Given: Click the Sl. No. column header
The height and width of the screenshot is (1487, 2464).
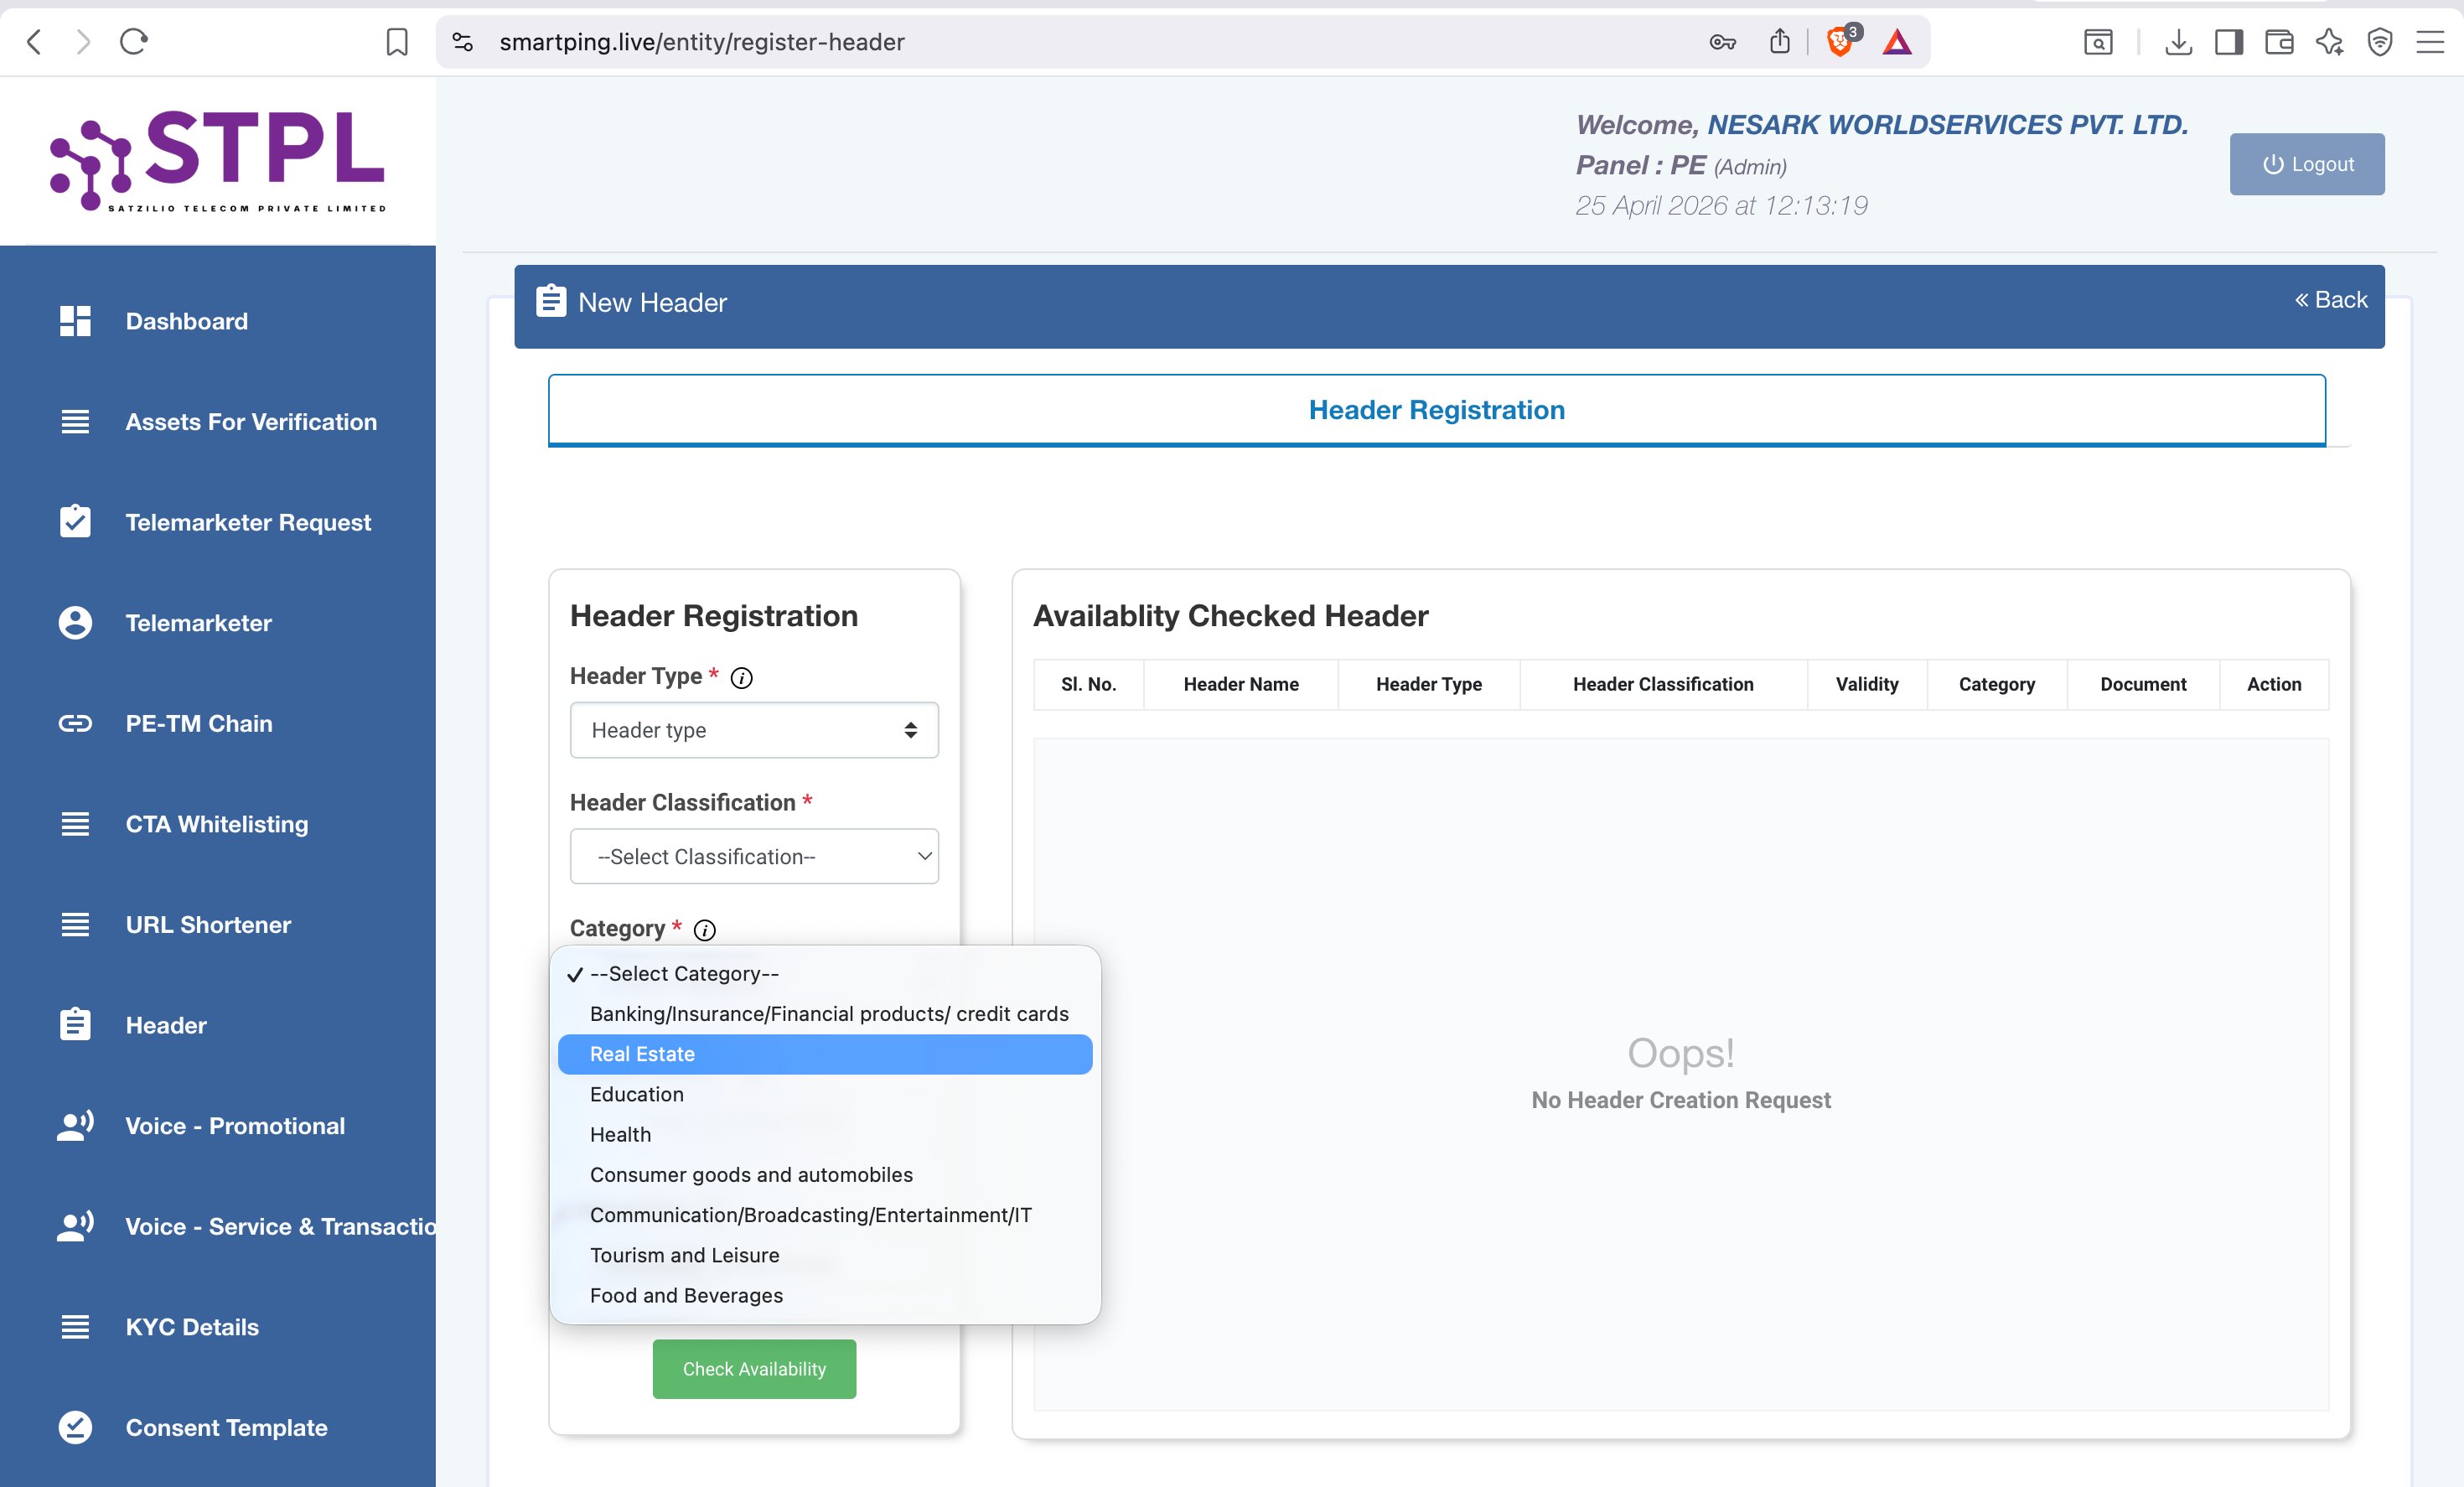Looking at the screenshot, I should click(x=1088, y=684).
